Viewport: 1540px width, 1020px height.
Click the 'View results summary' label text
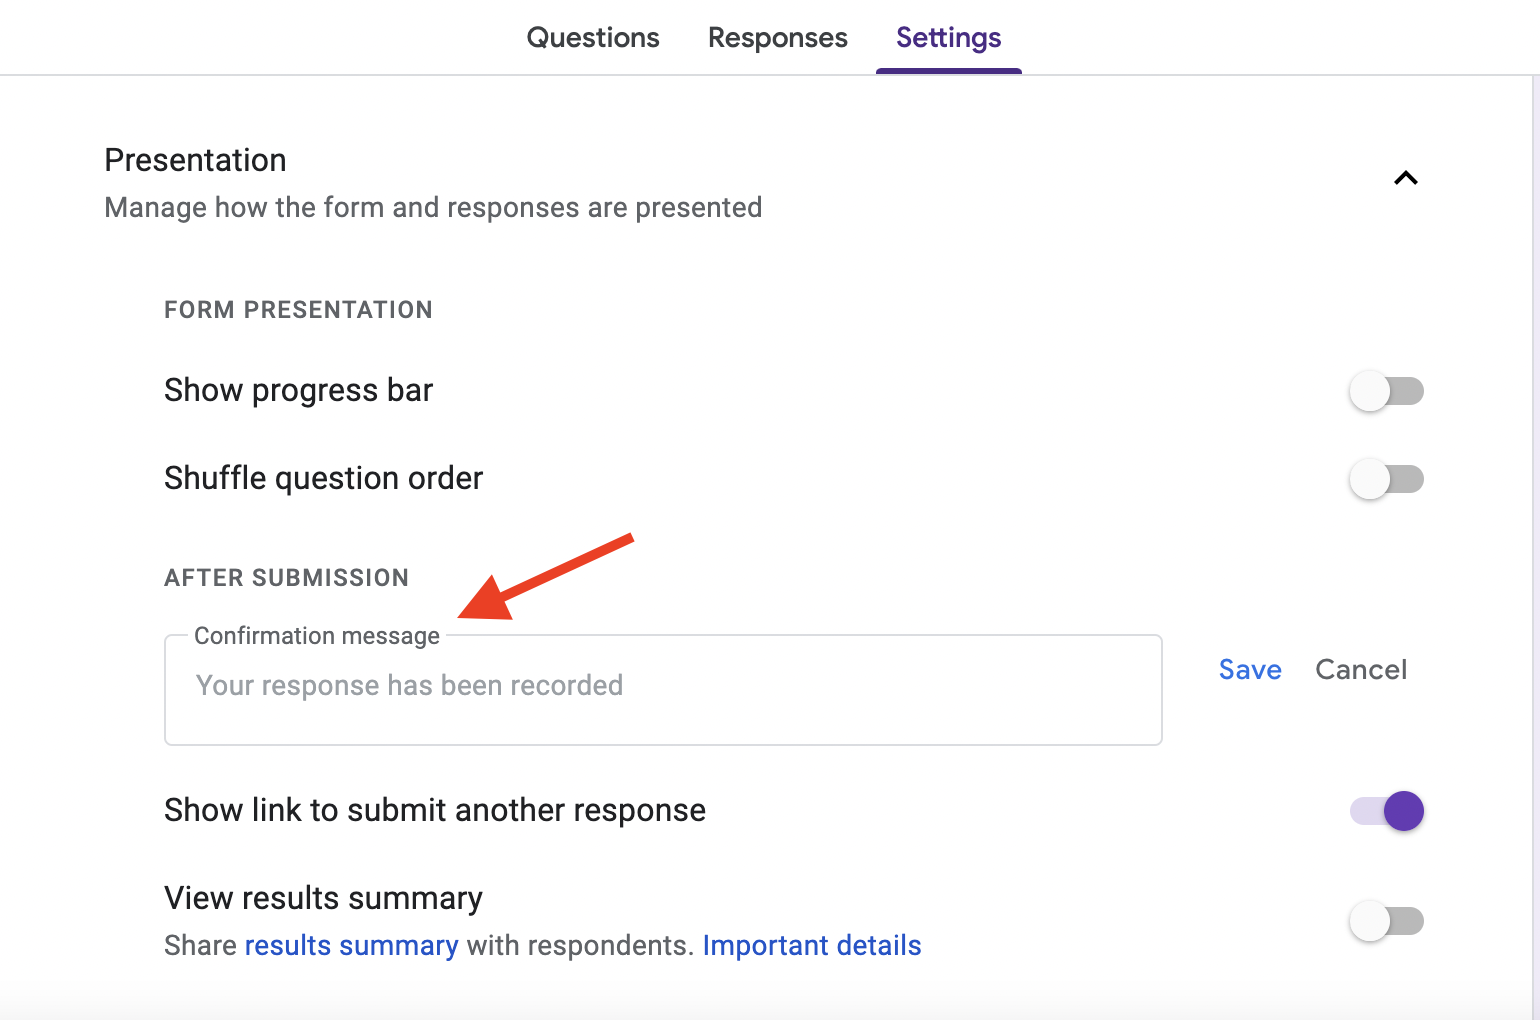coord(323,898)
